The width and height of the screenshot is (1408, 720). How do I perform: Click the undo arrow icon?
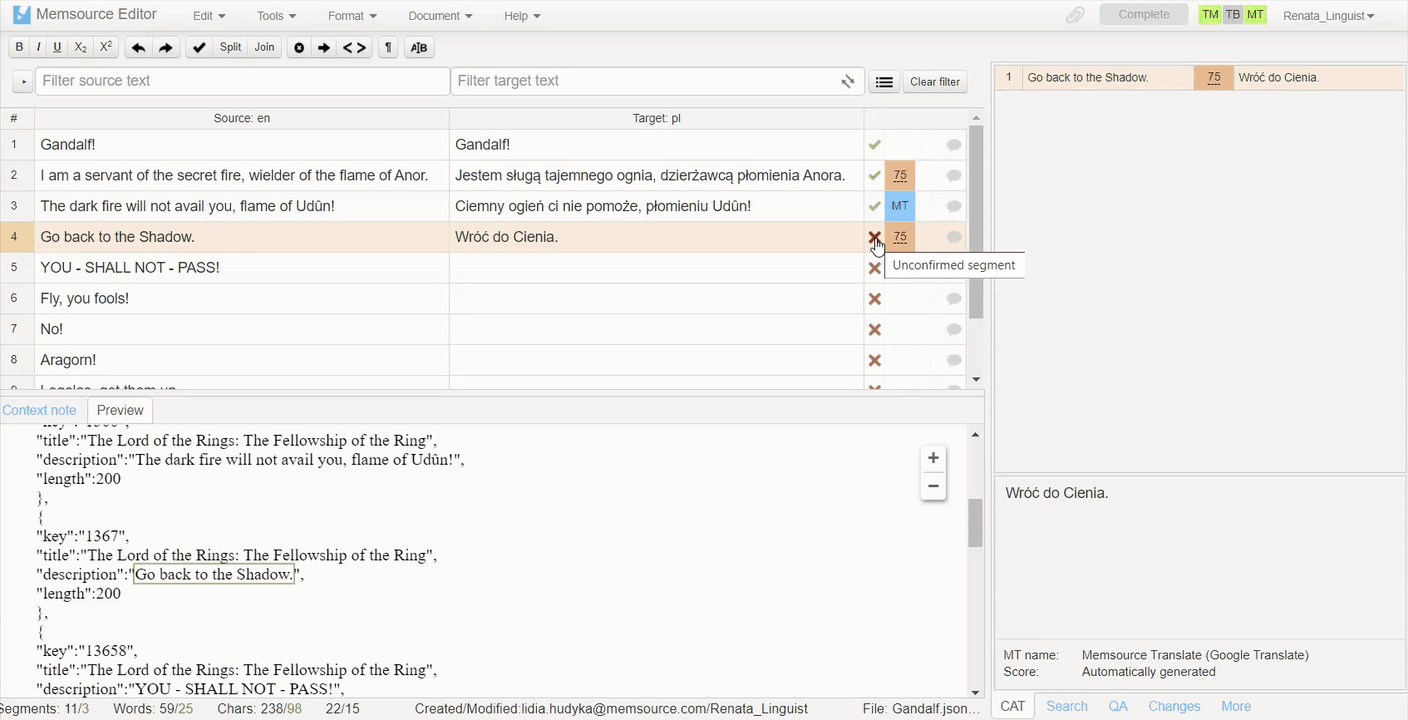(138, 48)
